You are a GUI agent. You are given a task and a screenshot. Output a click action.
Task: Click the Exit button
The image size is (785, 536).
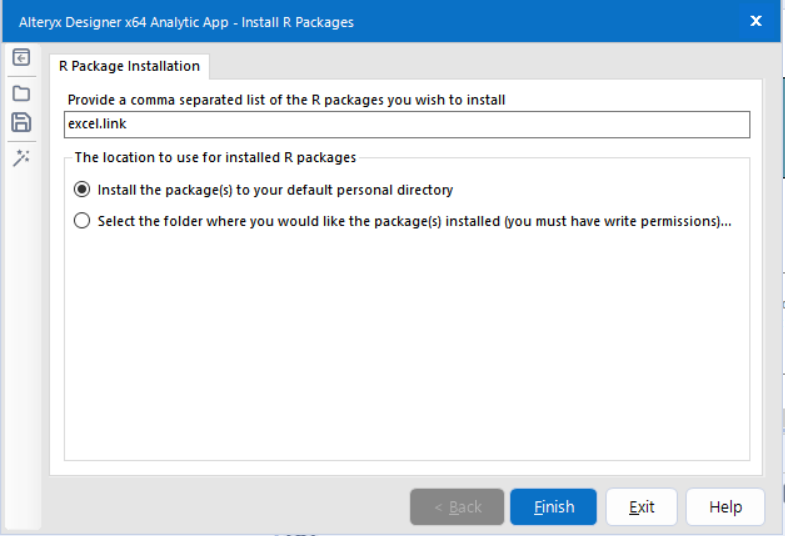pos(641,507)
